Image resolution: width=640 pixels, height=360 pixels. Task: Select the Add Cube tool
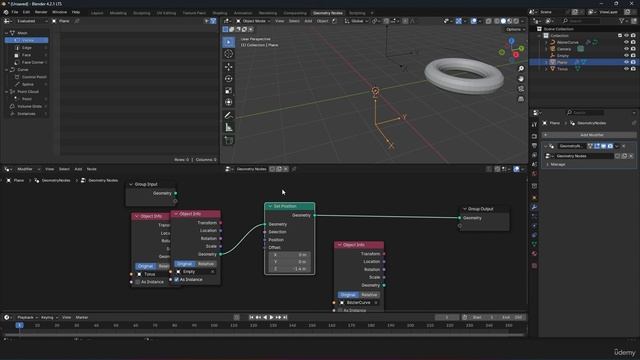229,140
